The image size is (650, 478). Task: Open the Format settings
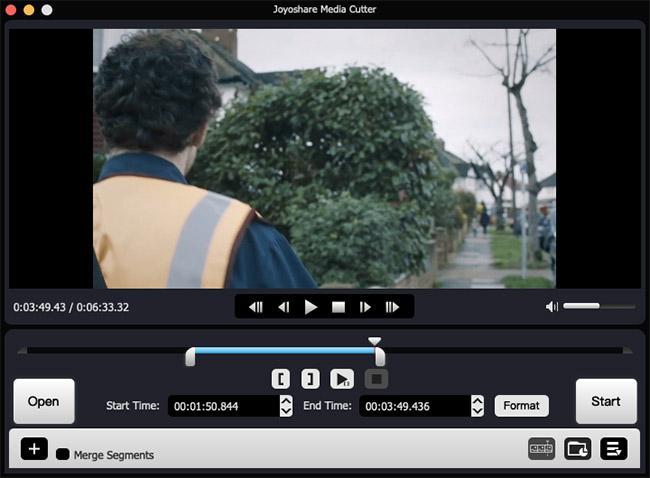click(521, 405)
